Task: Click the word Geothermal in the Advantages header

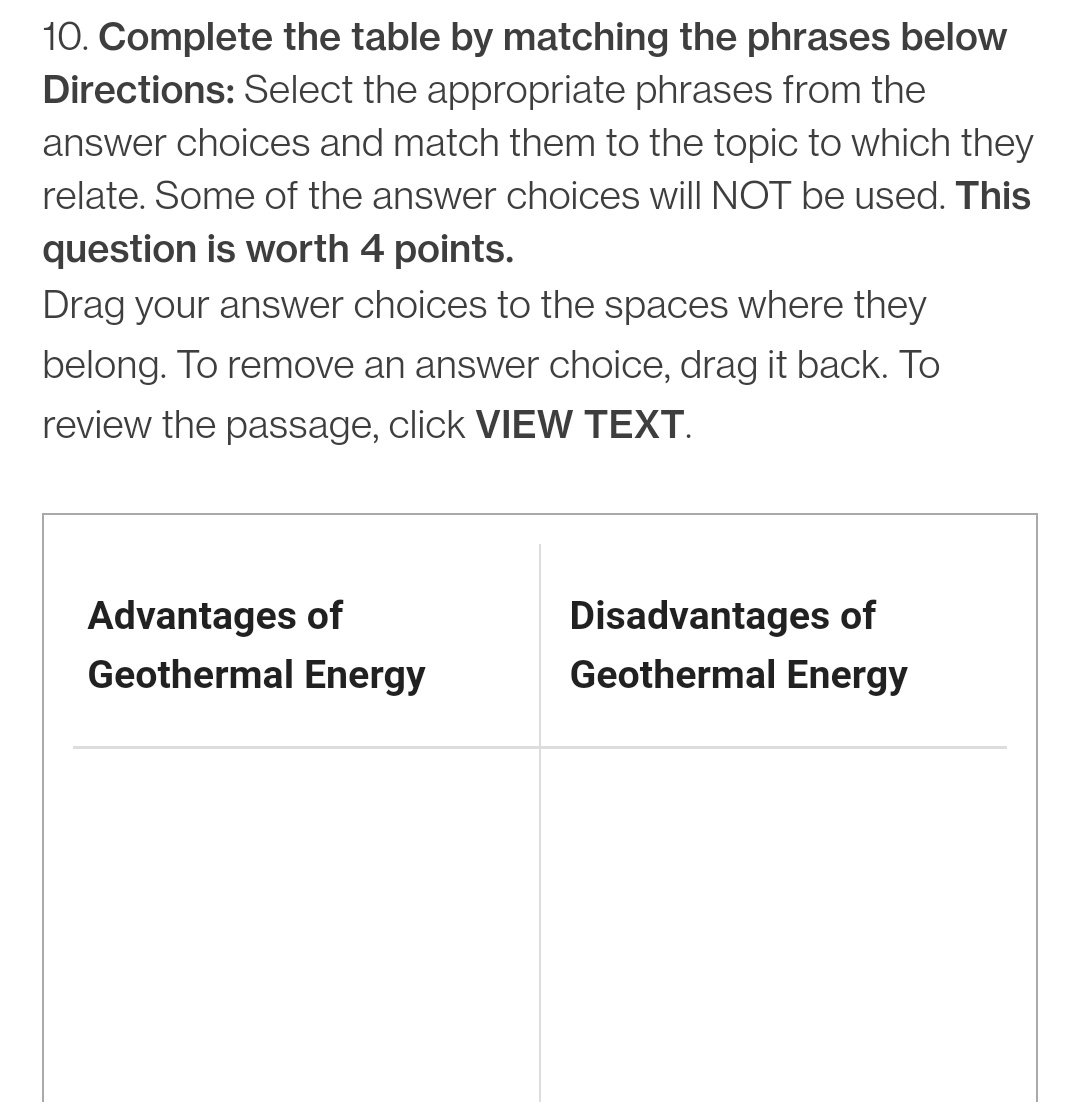Action: click(x=190, y=675)
